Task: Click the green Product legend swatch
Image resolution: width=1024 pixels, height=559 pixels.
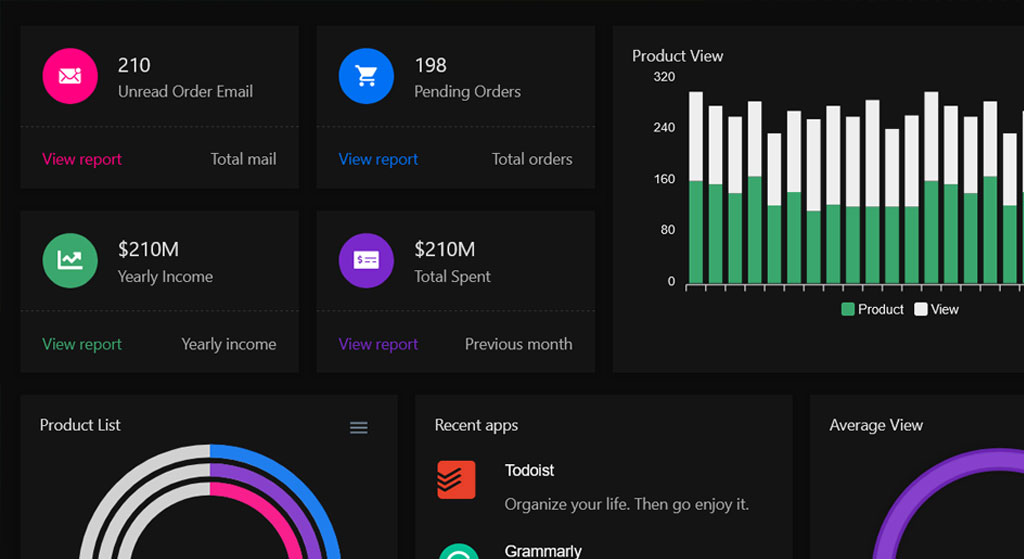Action: [848, 310]
